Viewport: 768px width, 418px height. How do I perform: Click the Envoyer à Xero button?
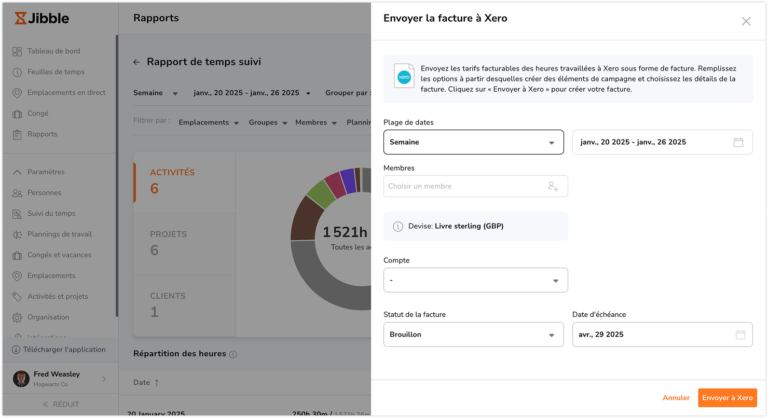point(727,398)
